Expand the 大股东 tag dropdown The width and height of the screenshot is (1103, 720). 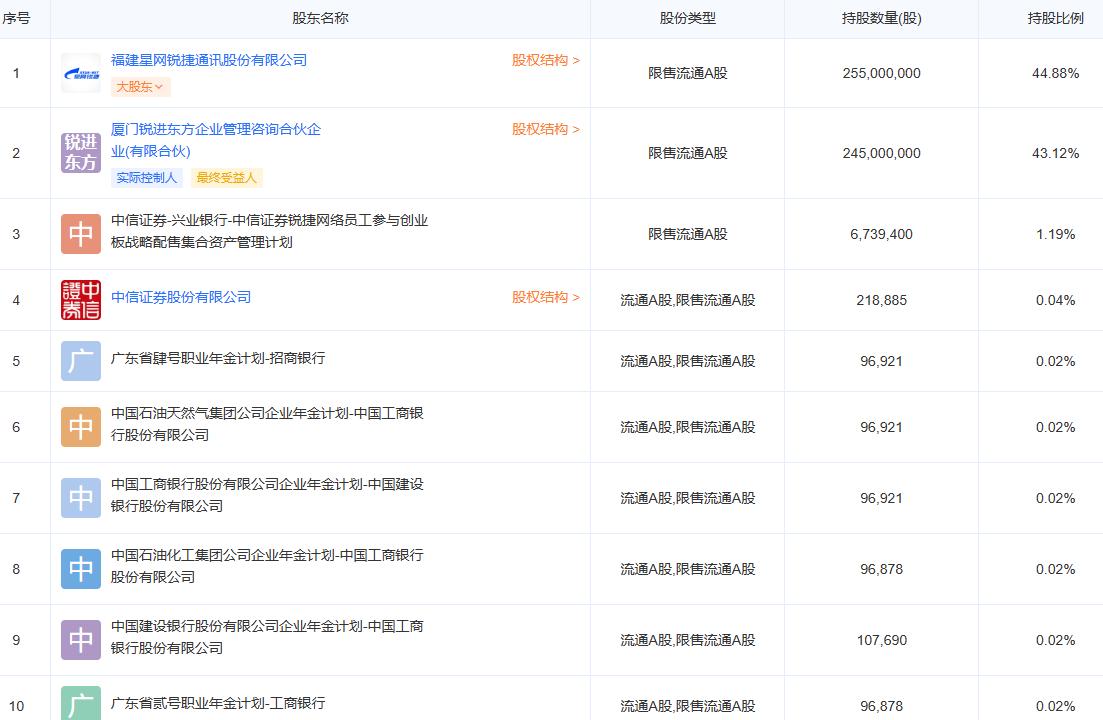pyautogui.click(x=141, y=86)
